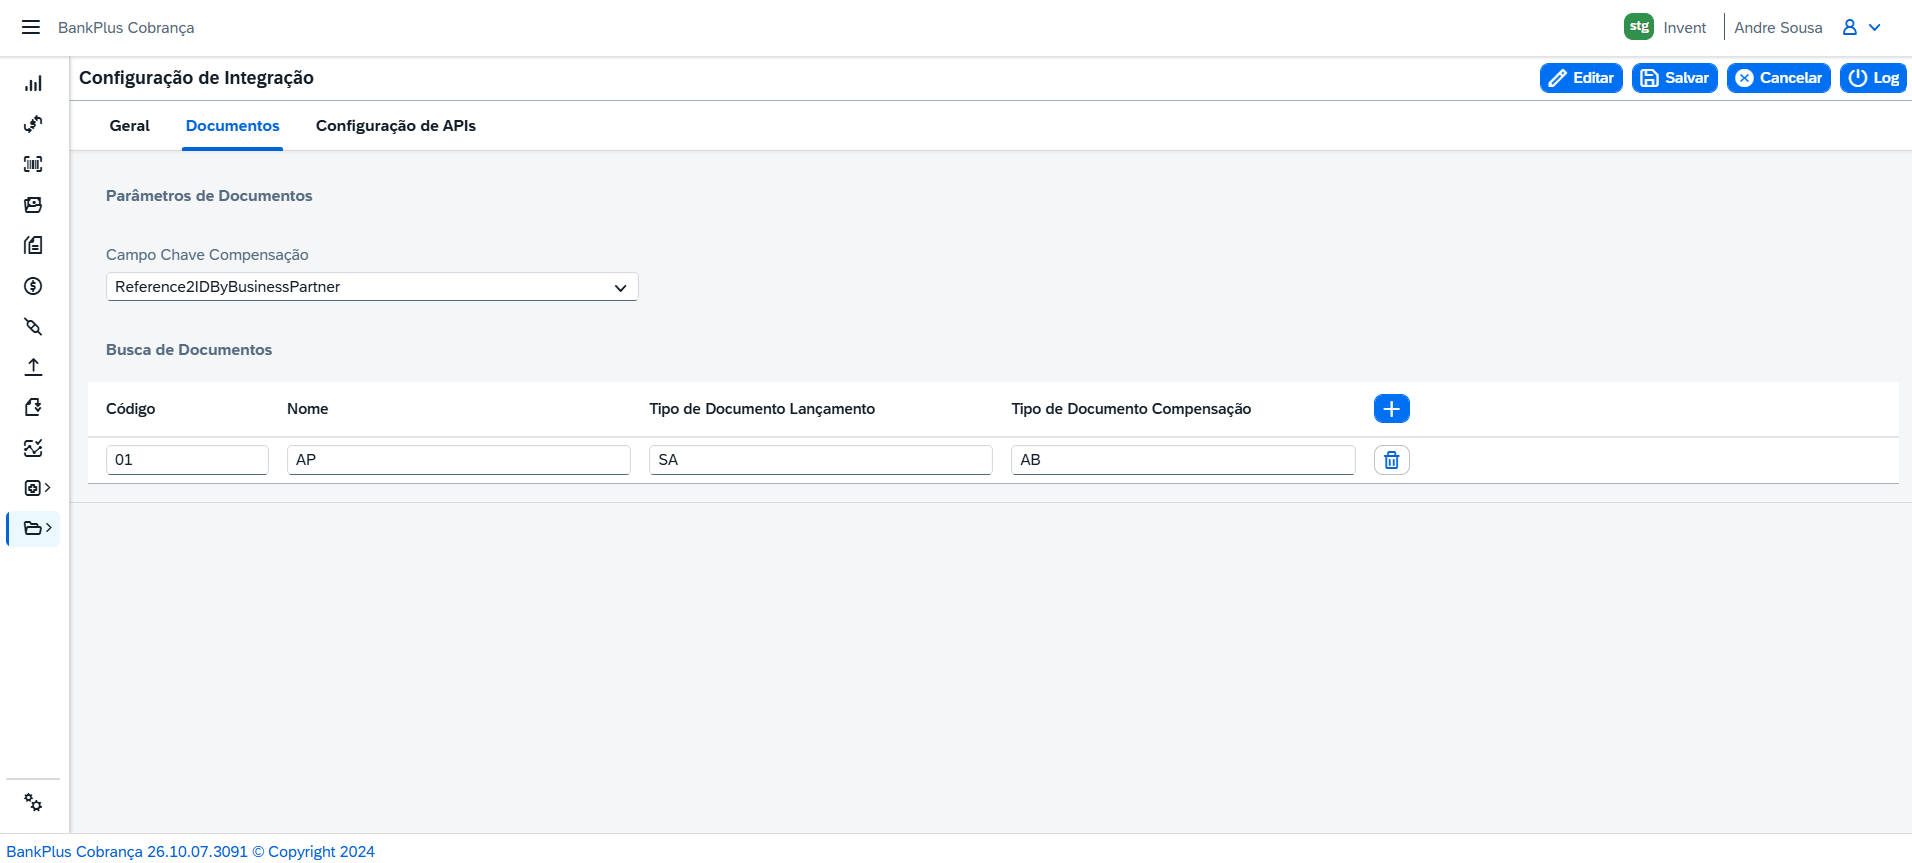This screenshot has width=1912, height=863.
Task: Click the Cancelar button
Action: click(x=1779, y=78)
